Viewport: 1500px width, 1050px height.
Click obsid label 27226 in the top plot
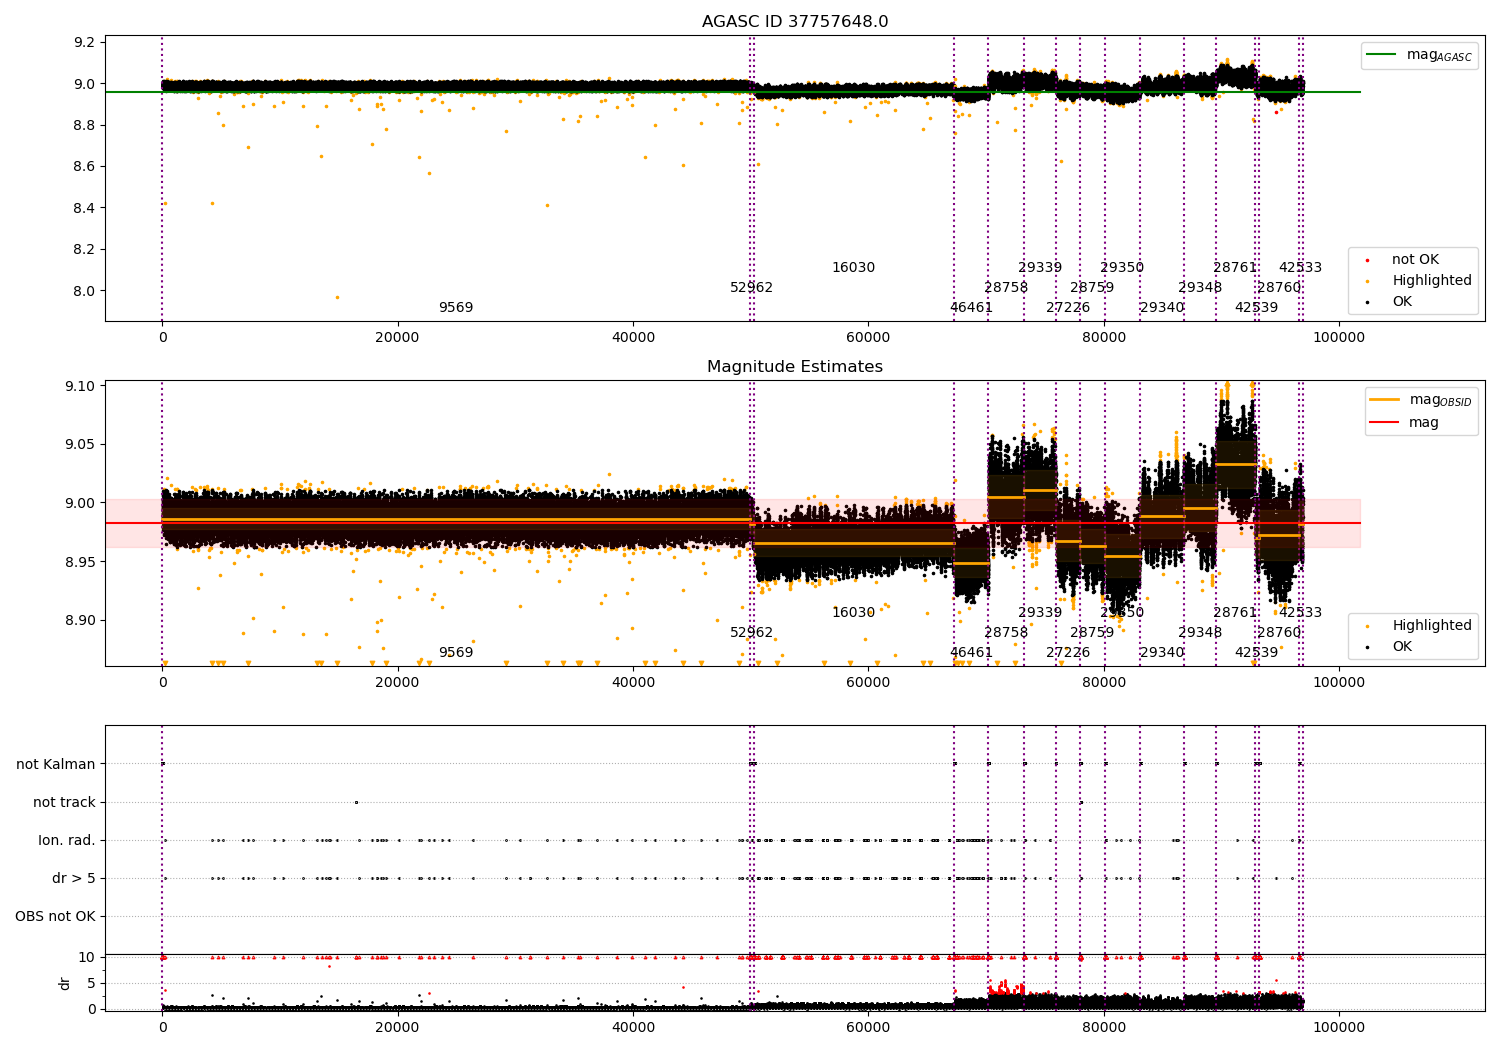[1068, 308]
